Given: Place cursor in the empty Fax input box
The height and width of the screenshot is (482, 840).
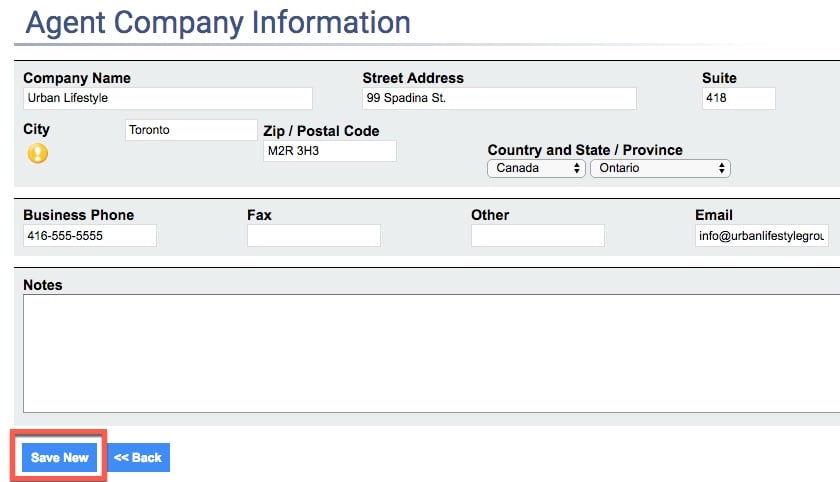Looking at the screenshot, I should tap(313, 236).
